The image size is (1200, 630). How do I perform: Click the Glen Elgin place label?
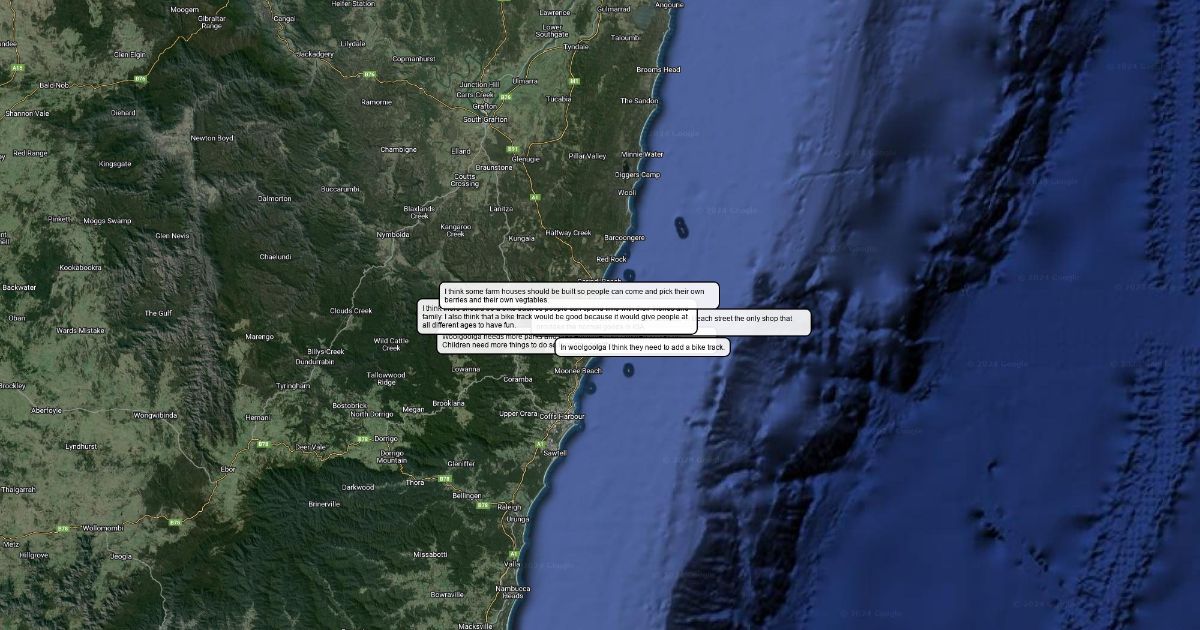point(131,54)
